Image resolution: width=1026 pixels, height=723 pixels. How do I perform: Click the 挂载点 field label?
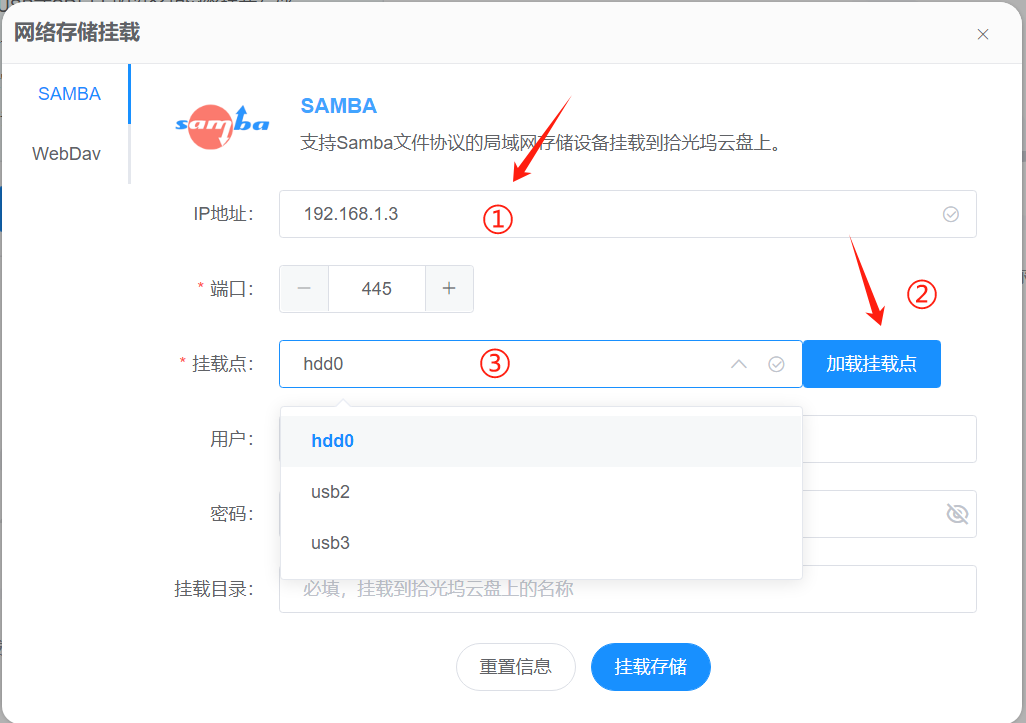point(222,364)
